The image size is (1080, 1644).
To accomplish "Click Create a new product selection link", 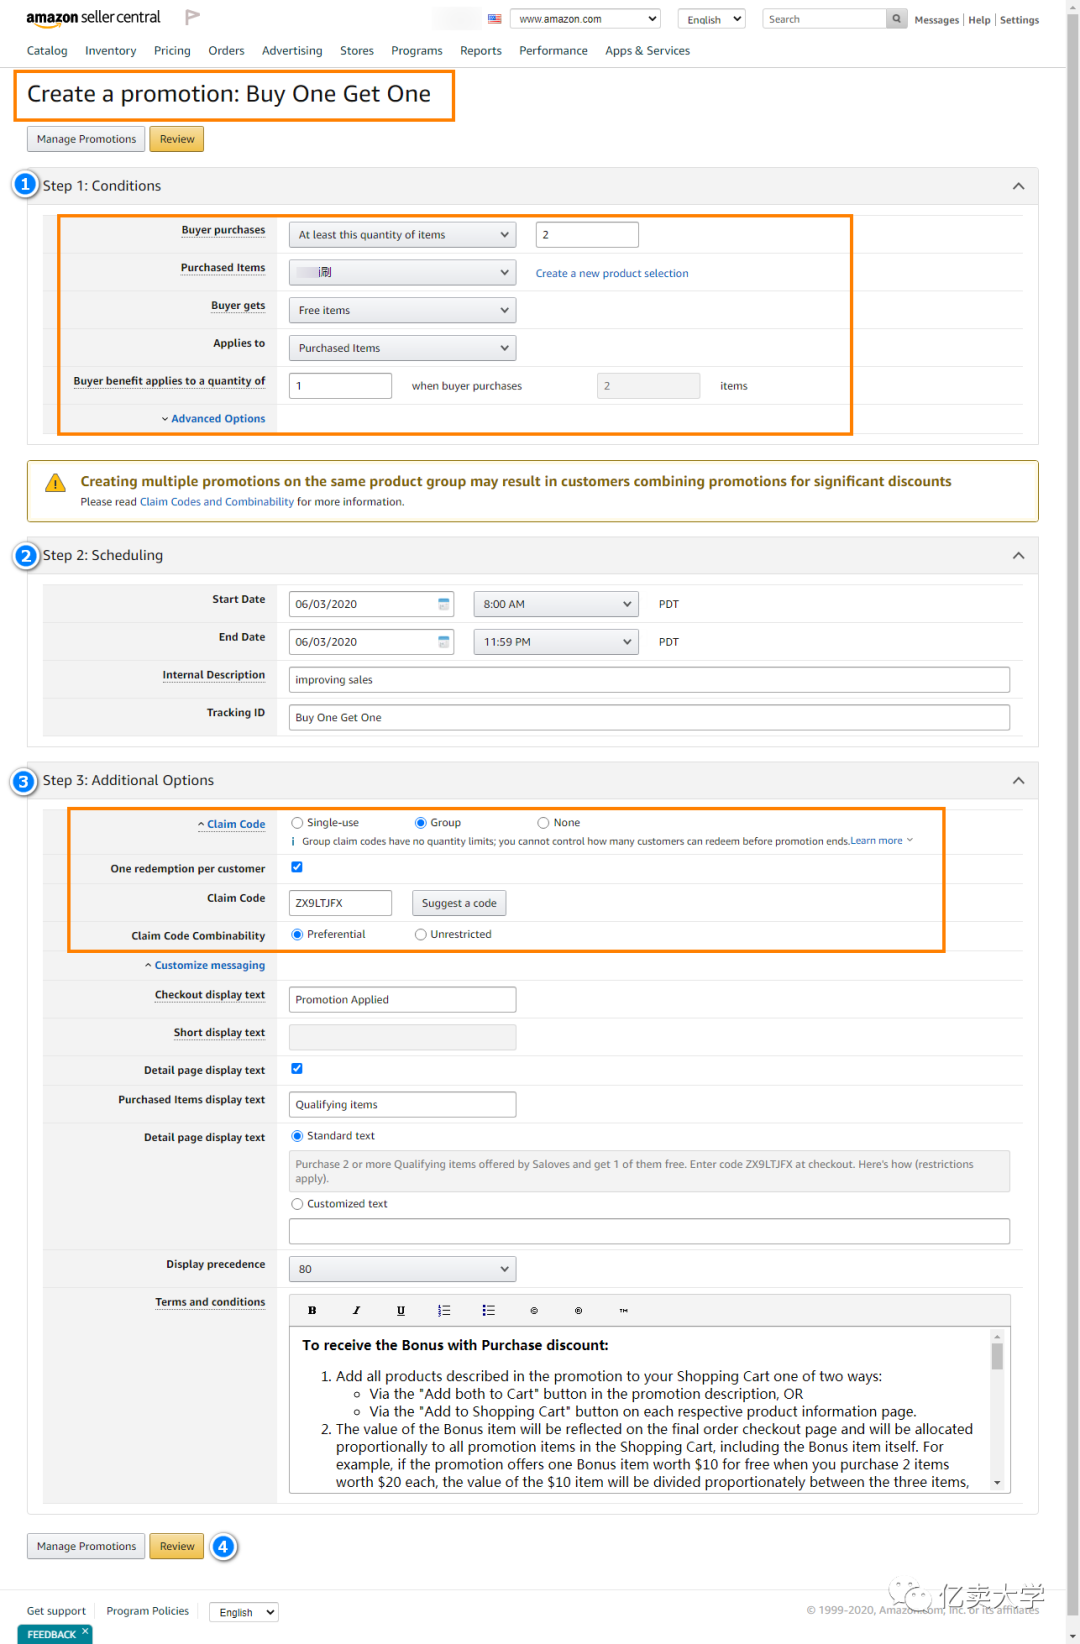I will pos(612,273).
